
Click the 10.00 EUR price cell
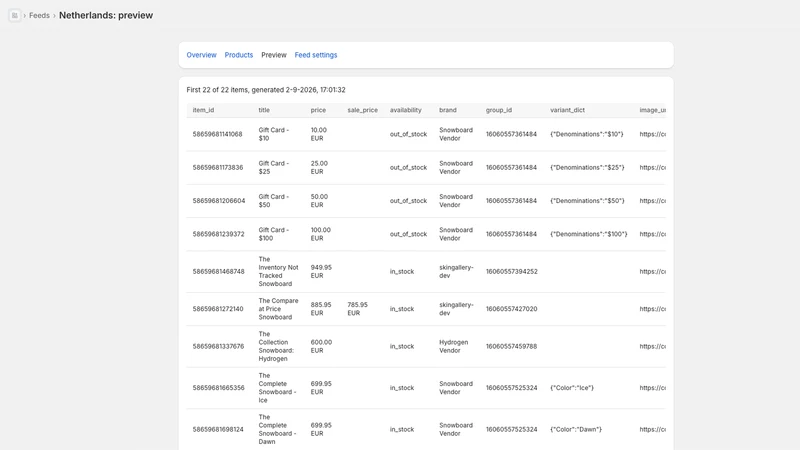coord(319,134)
